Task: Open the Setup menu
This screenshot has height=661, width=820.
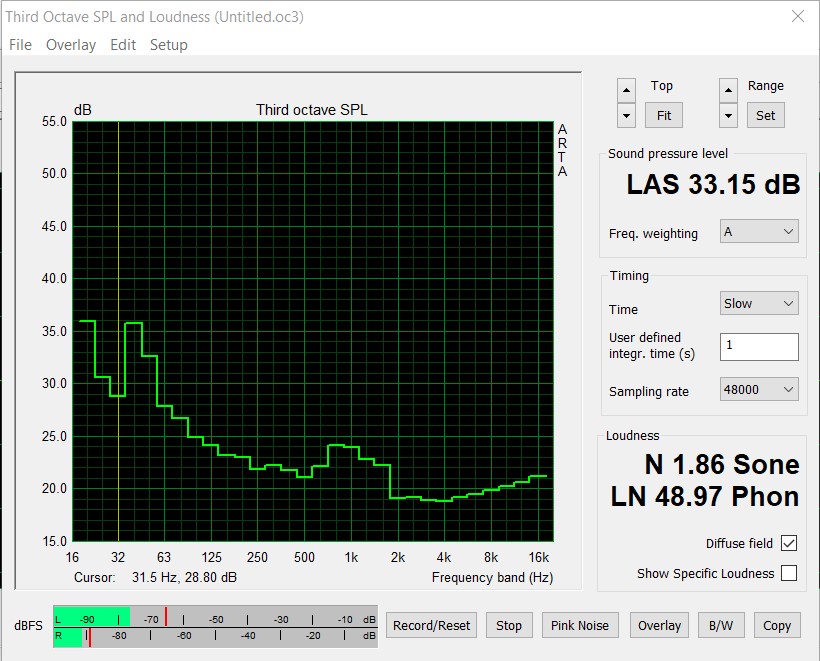Action: [168, 45]
